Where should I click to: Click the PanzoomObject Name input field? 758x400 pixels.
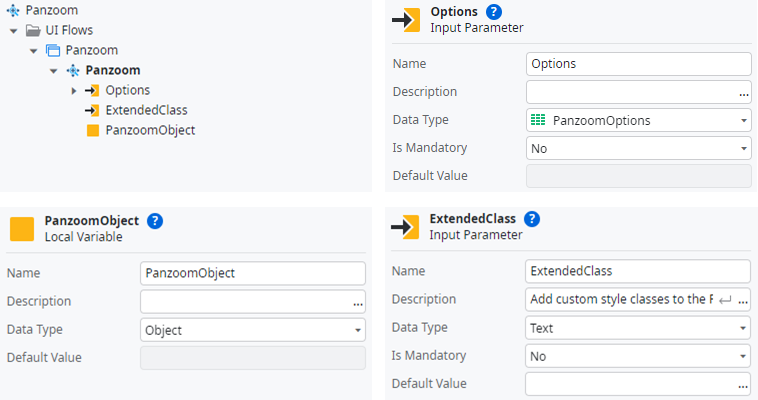coord(253,273)
